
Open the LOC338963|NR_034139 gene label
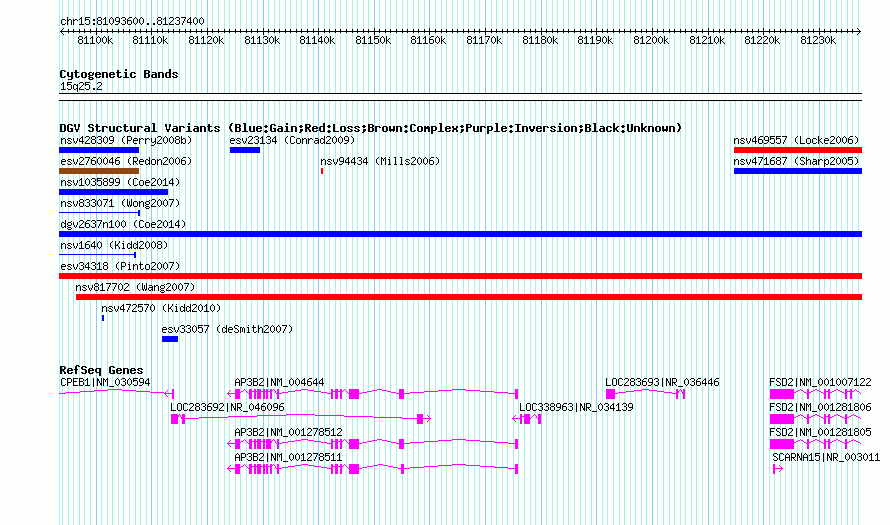tap(576, 408)
